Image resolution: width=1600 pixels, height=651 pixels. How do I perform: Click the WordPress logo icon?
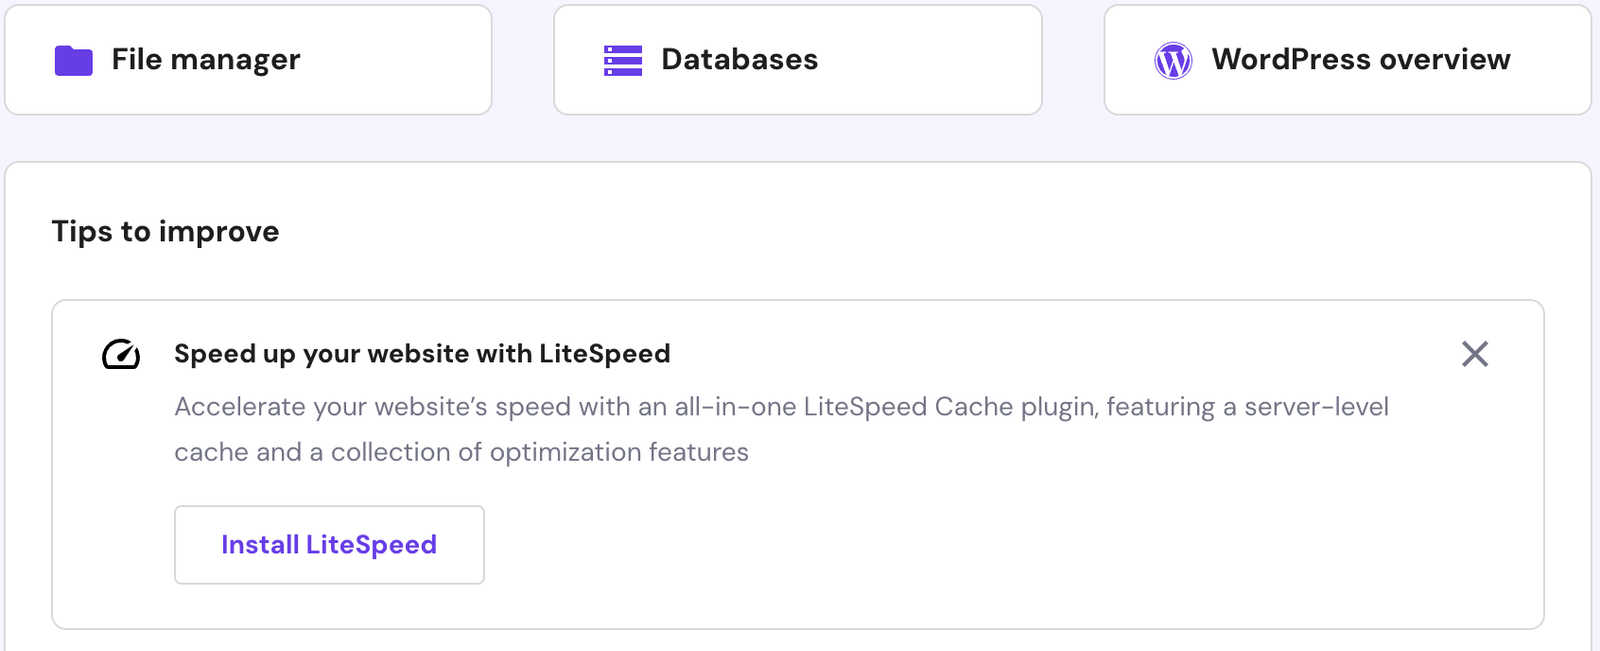point(1173,61)
